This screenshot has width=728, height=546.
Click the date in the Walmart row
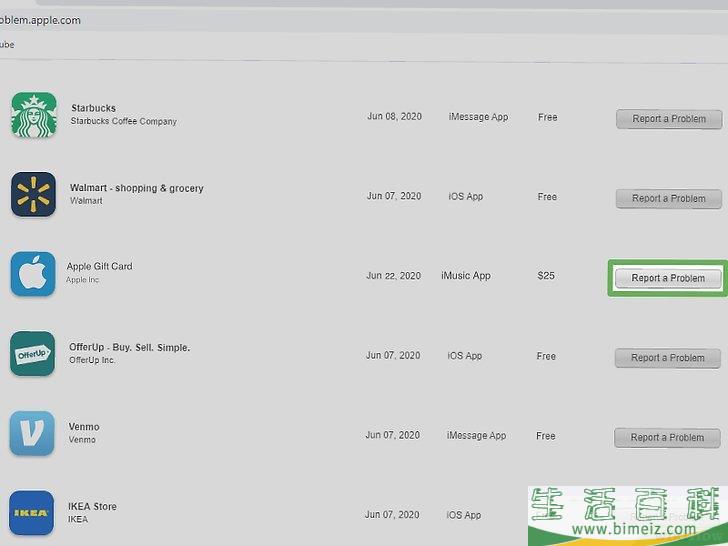(x=394, y=196)
